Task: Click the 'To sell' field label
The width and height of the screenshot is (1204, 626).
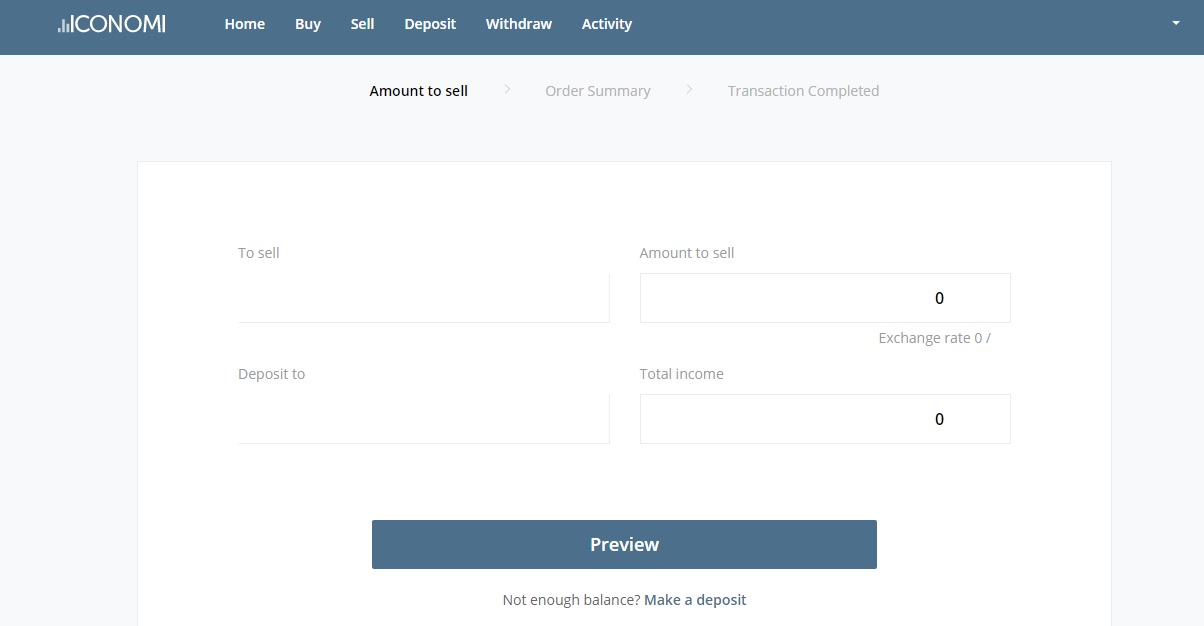Action: pyautogui.click(x=259, y=253)
